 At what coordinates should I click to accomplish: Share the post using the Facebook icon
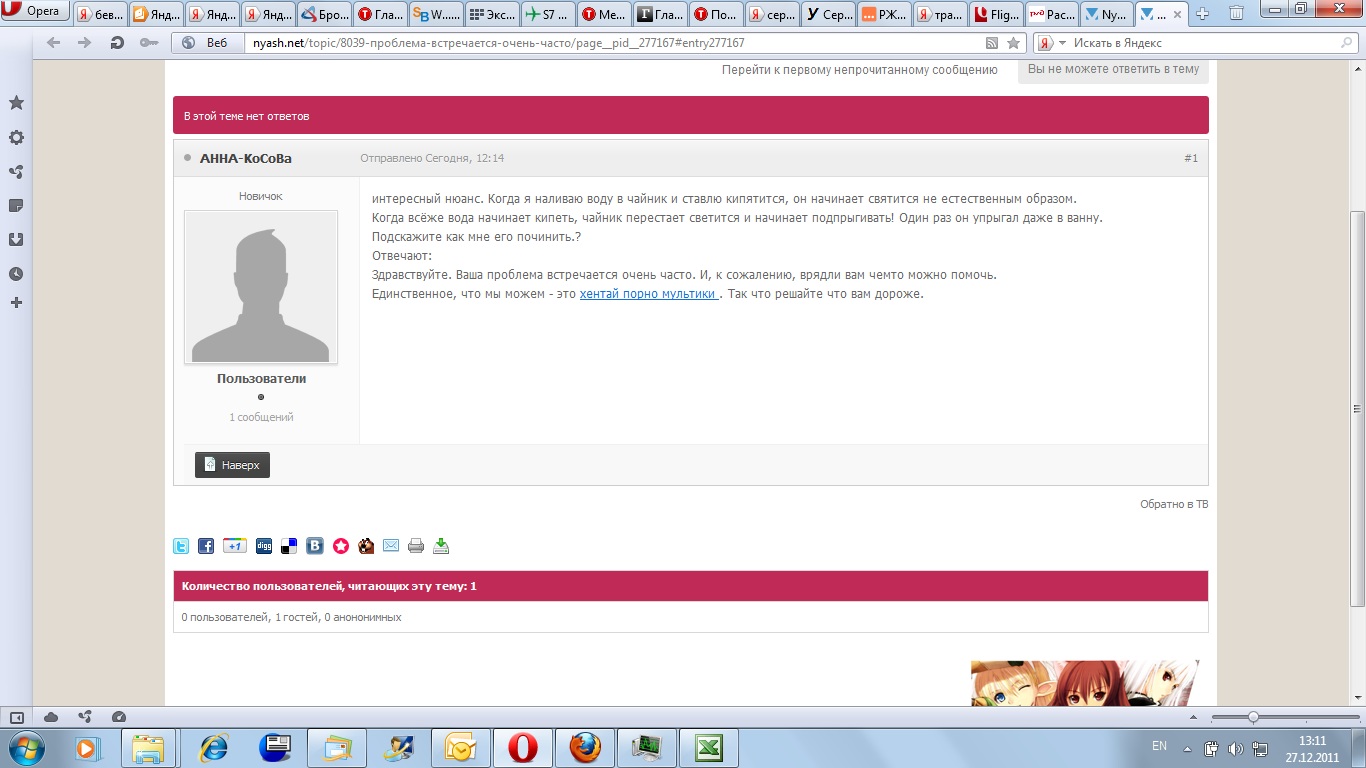[x=206, y=546]
